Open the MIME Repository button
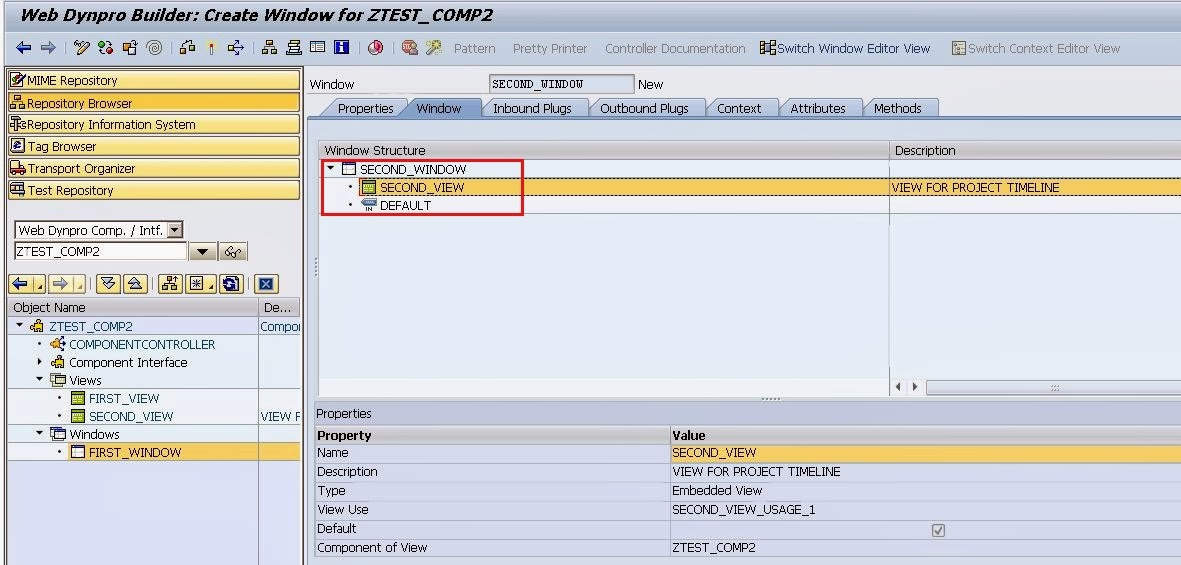Image resolution: width=1181 pixels, height=565 pixels. pyautogui.click(x=154, y=81)
